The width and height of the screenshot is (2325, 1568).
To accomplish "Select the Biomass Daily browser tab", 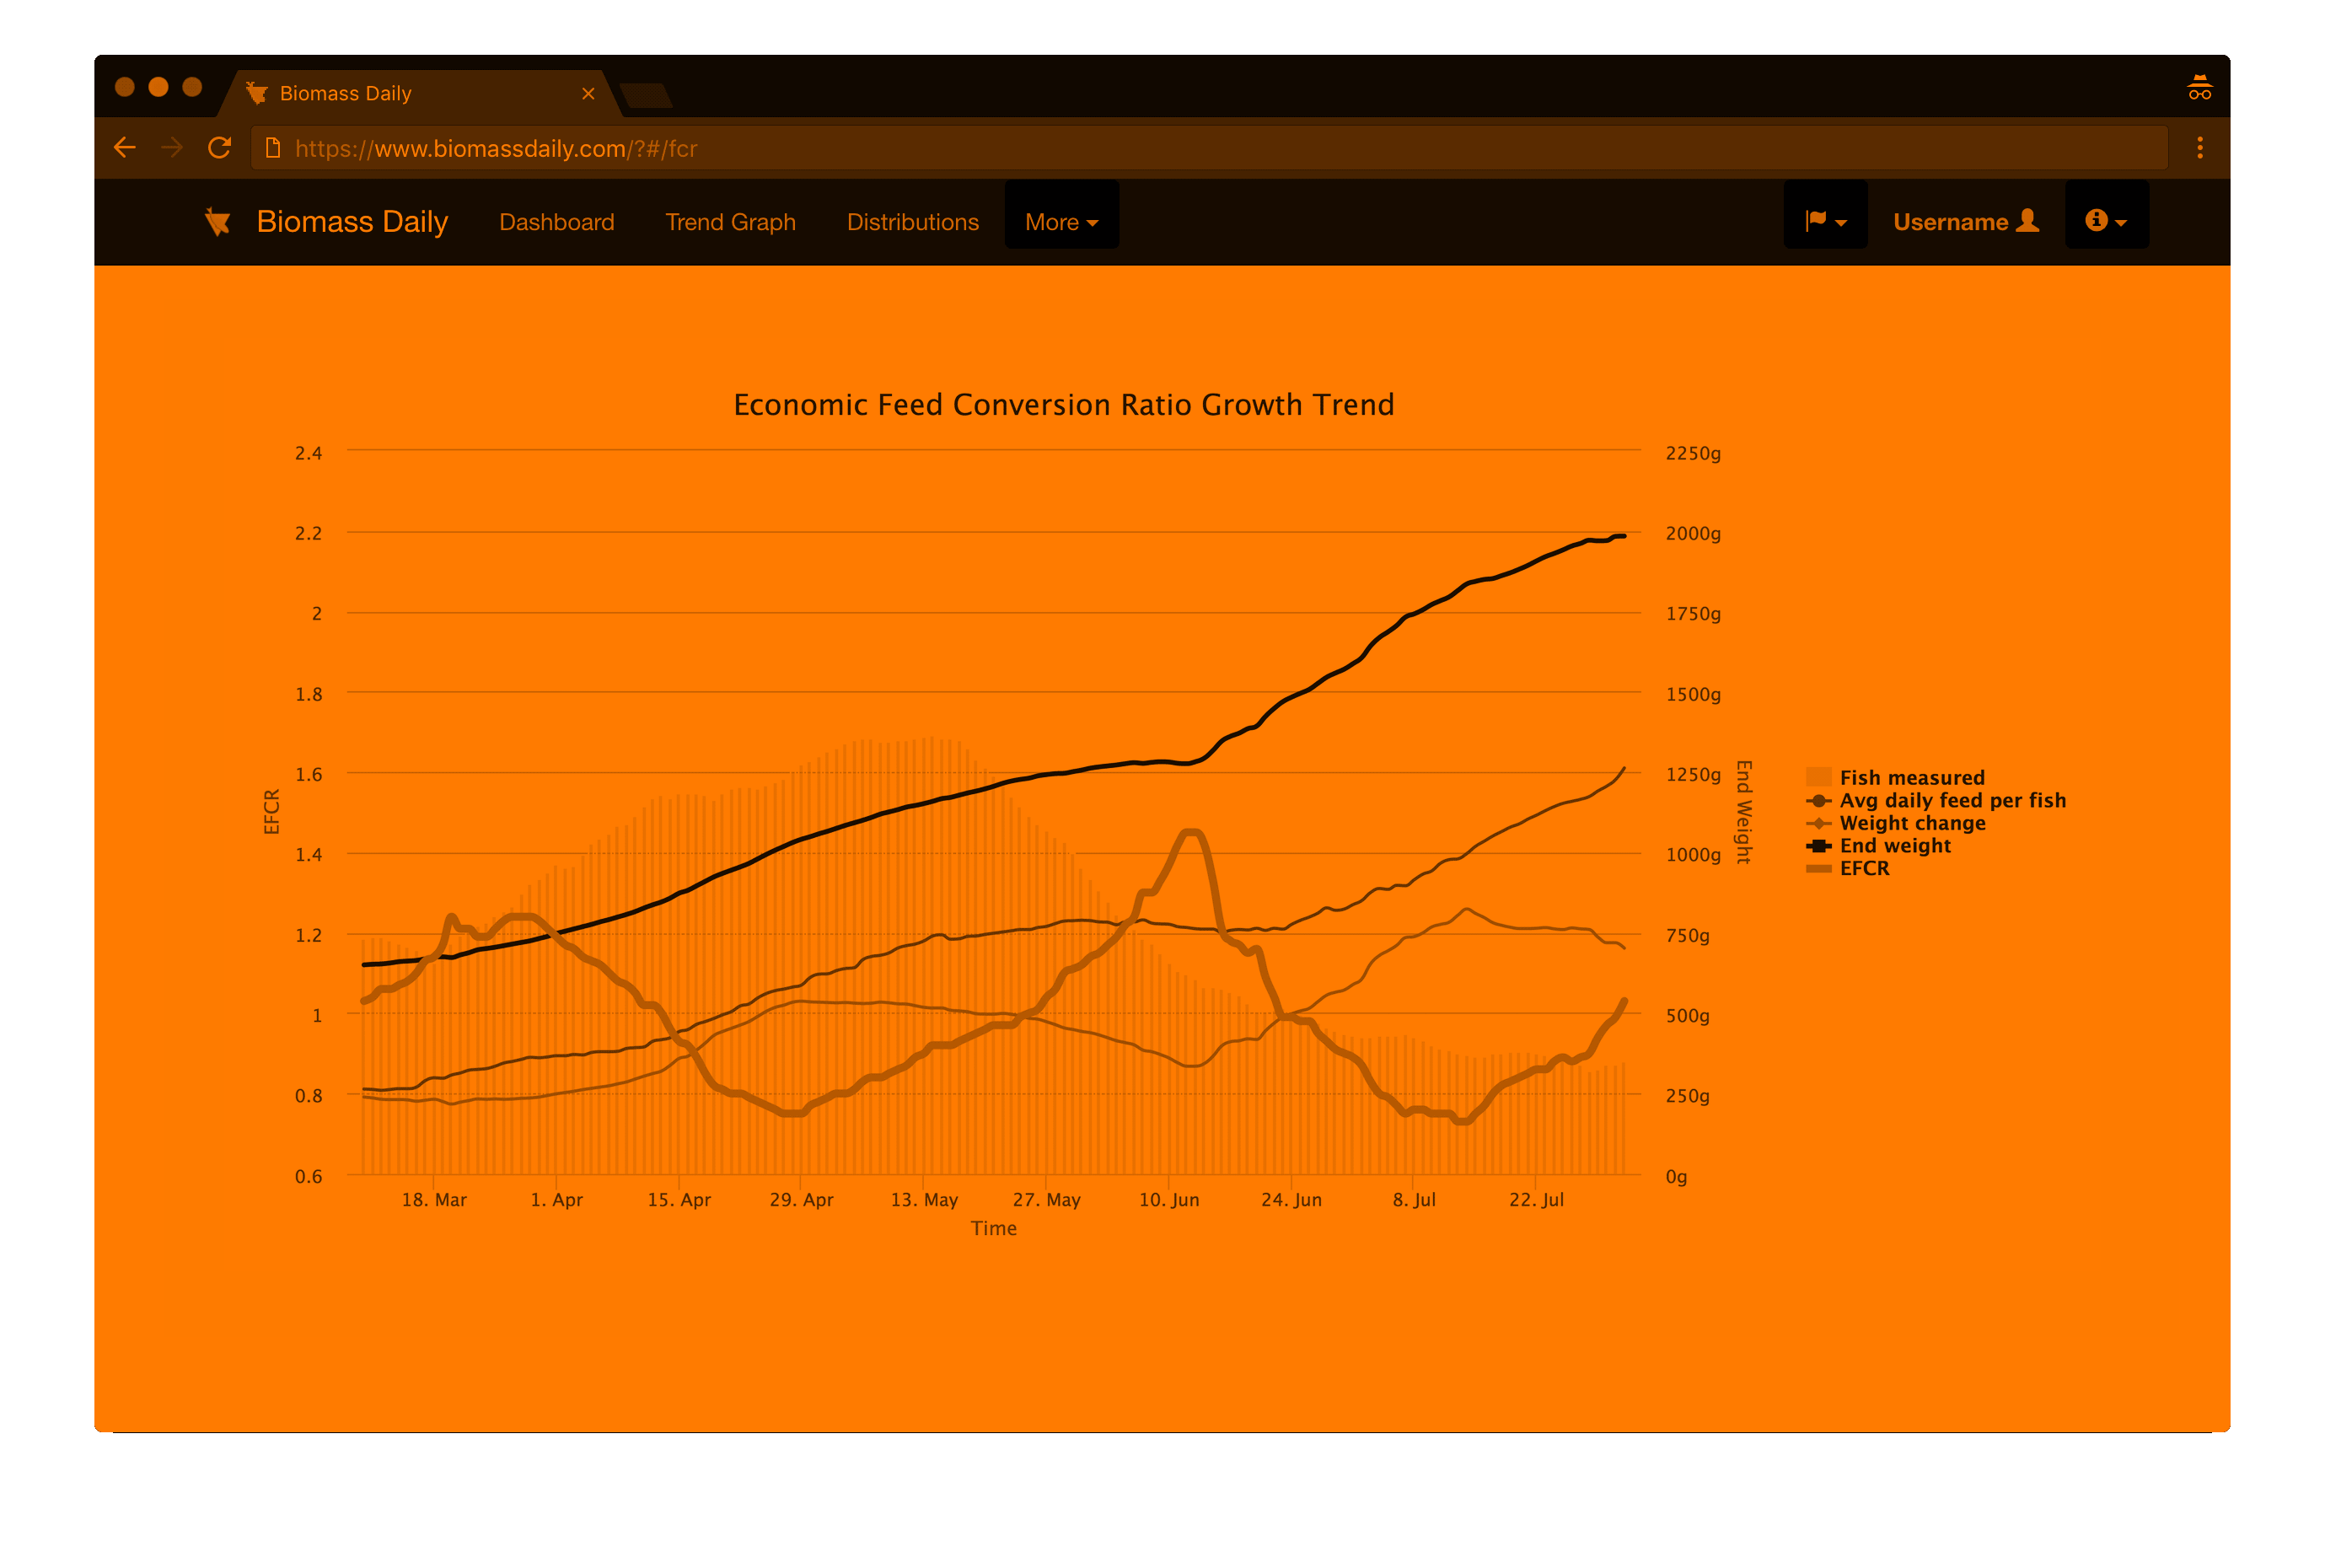I will 420,93.
